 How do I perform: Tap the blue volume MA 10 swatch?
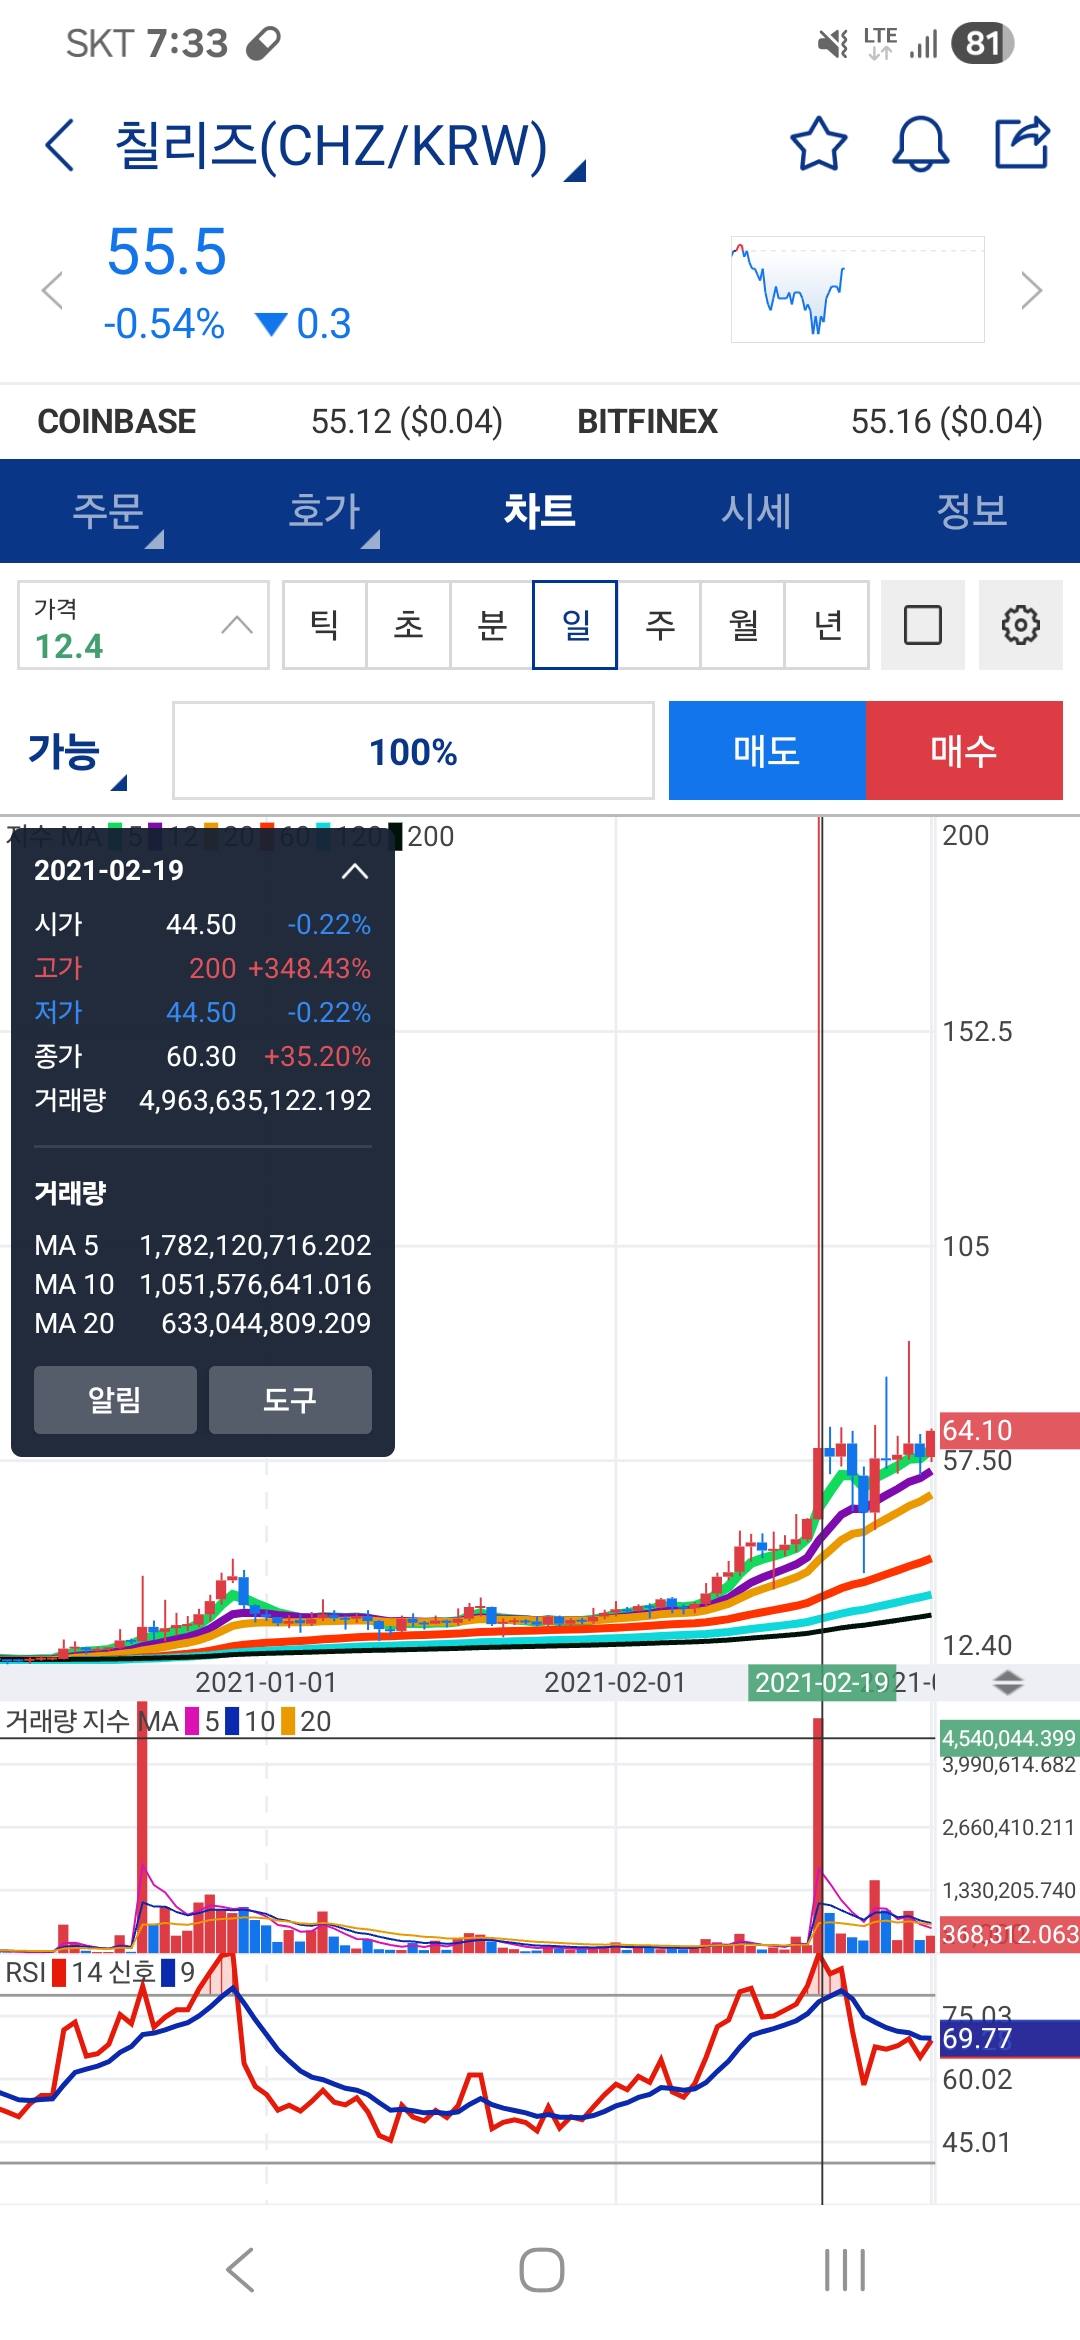click(x=232, y=1721)
